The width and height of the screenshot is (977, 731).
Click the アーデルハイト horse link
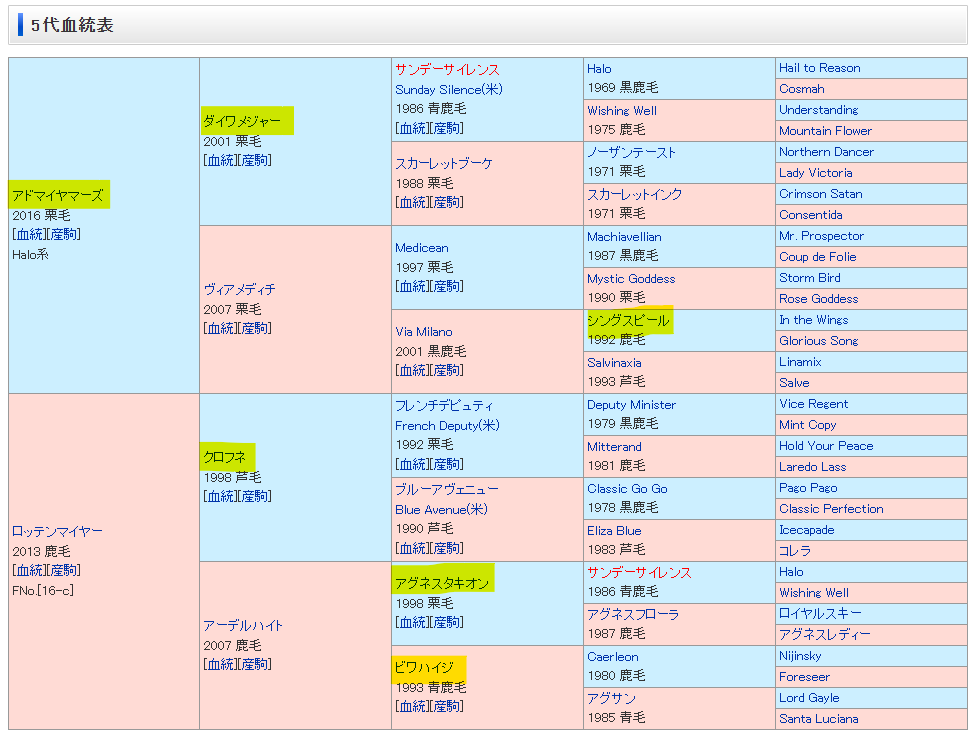tap(243, 625)
